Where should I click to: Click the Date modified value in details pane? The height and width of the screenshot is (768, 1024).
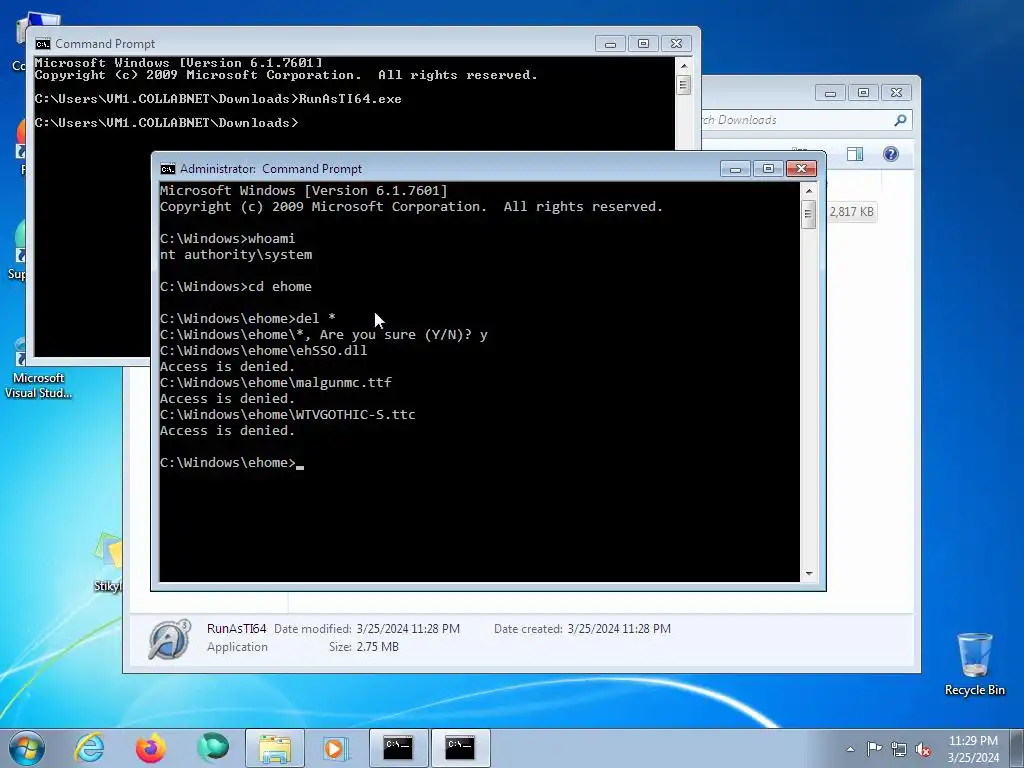(408, 628)
